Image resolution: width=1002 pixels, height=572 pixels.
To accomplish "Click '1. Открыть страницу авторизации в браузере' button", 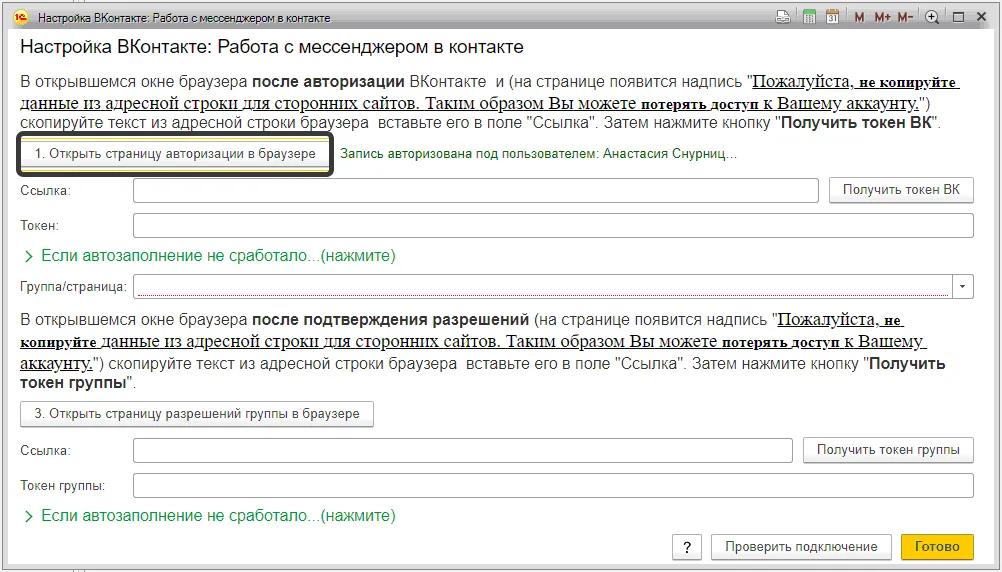I will [x=175, y=154].
